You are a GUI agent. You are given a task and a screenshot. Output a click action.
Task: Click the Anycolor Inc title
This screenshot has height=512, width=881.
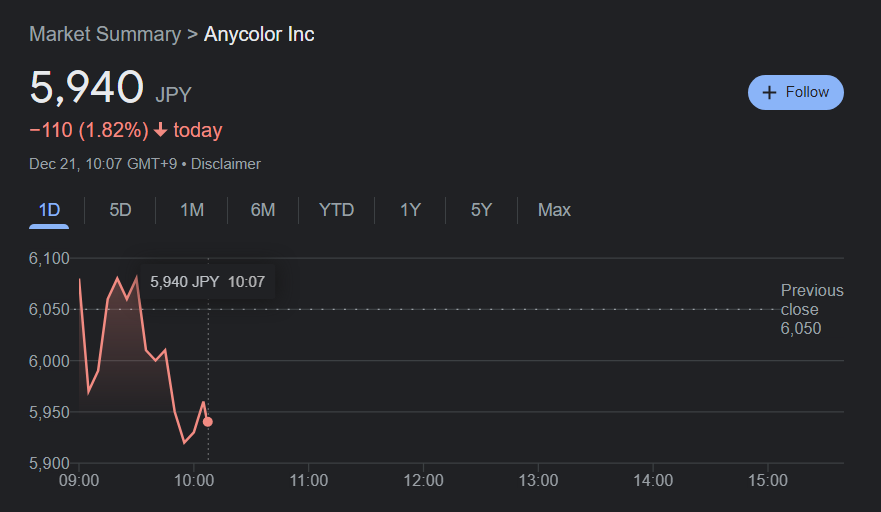pos(259,34)
